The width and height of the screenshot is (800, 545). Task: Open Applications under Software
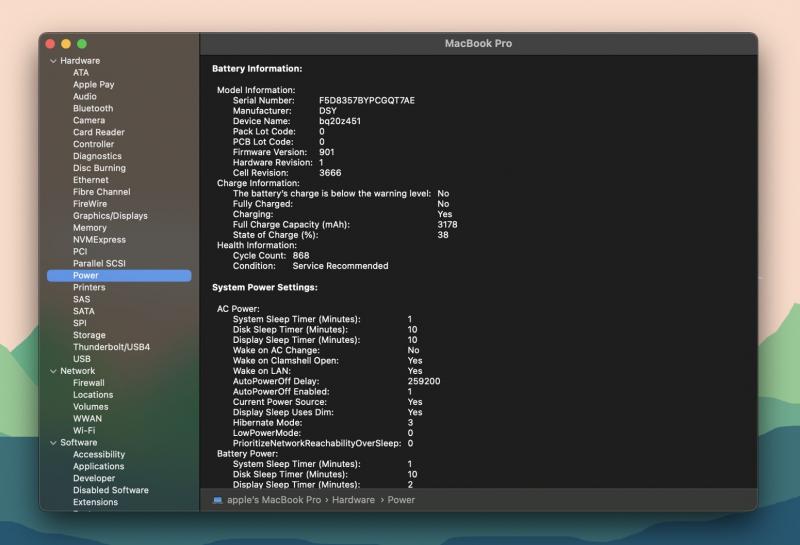pos(98,467)
